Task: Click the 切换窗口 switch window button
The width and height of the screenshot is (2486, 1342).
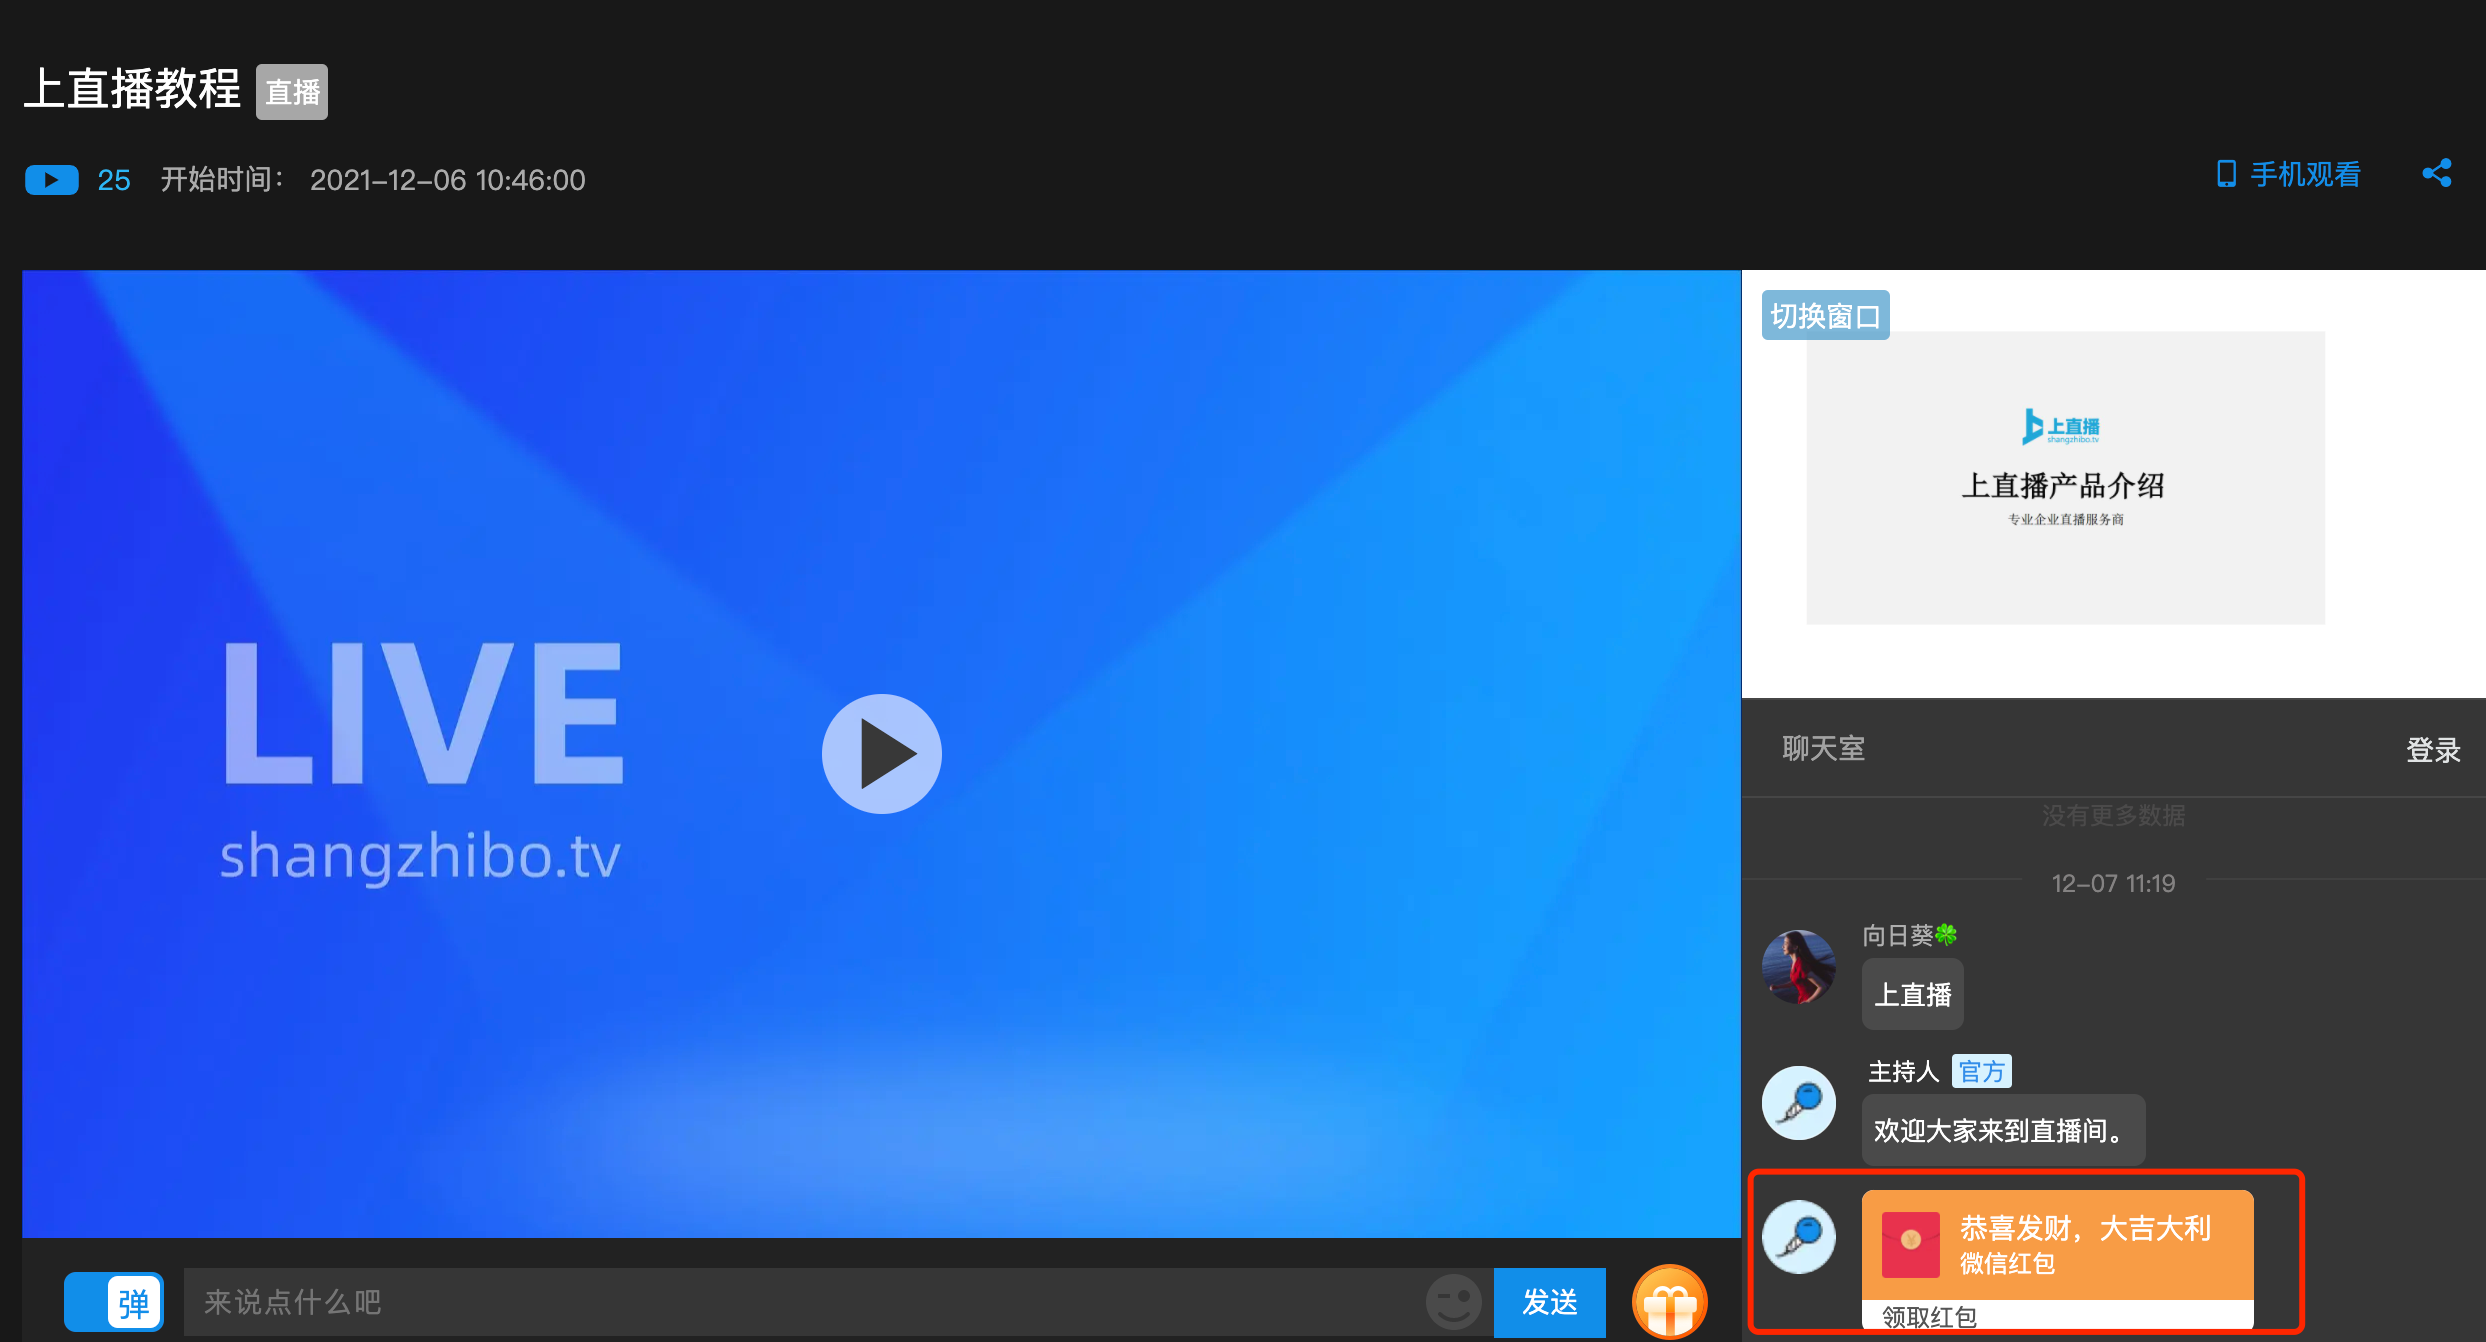Action: click(1825, 316)
